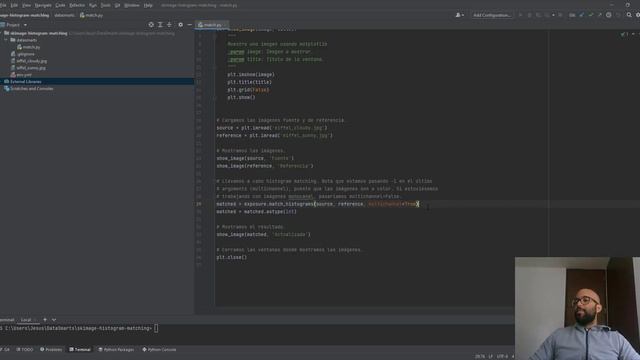Click the plt.close() code line

[231, 258]
